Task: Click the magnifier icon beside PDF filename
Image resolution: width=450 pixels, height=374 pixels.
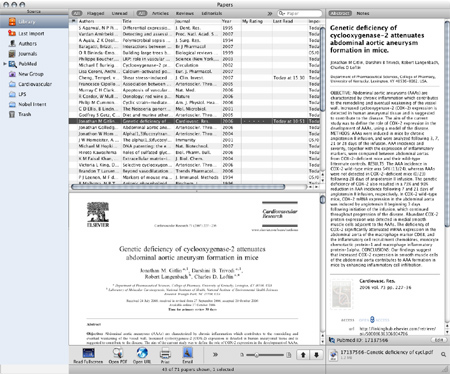Action: coord(443,355)
